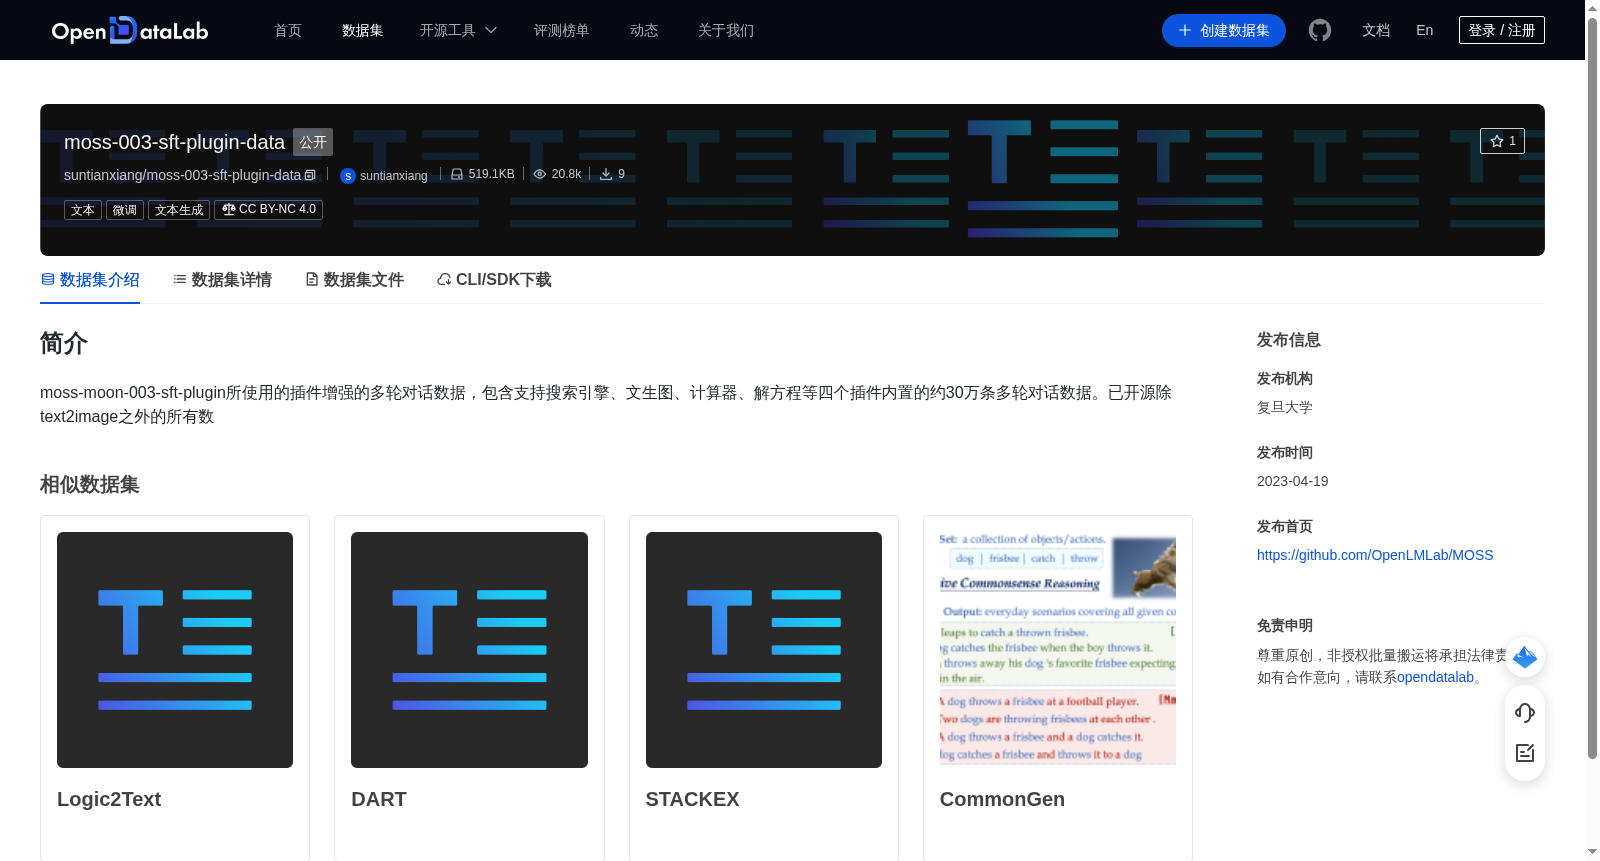This screenshot has height=861, width=1600.
Task: Click the download count icon
Action: (606, 174)
